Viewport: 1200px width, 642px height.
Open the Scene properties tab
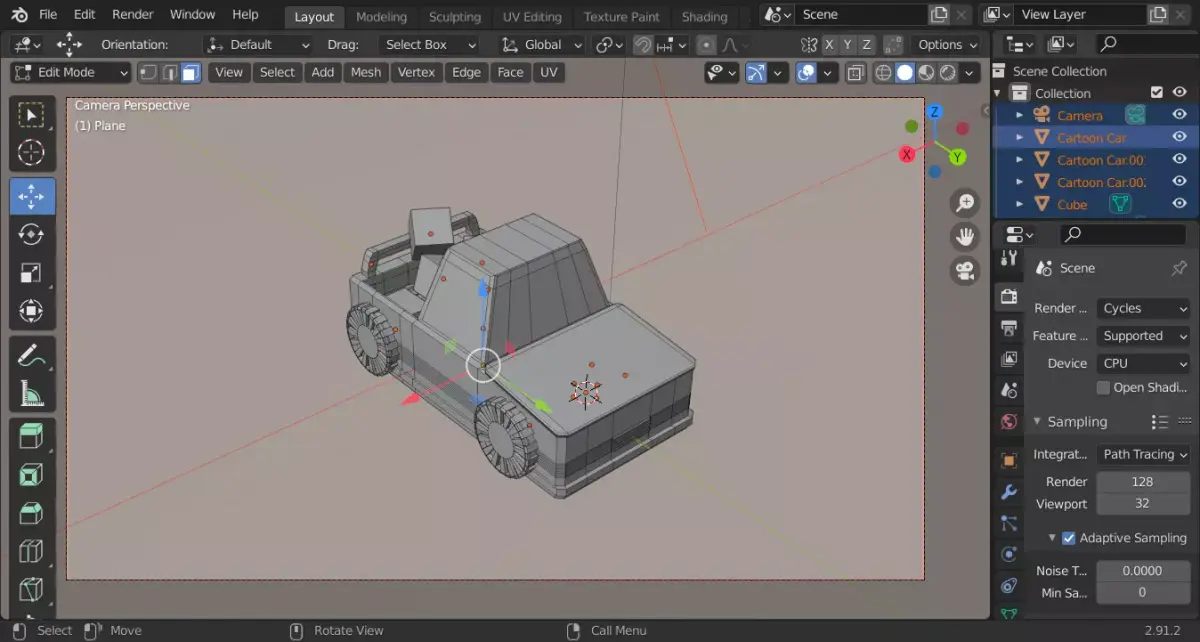pyautogui.click(x=1009, y=390)
